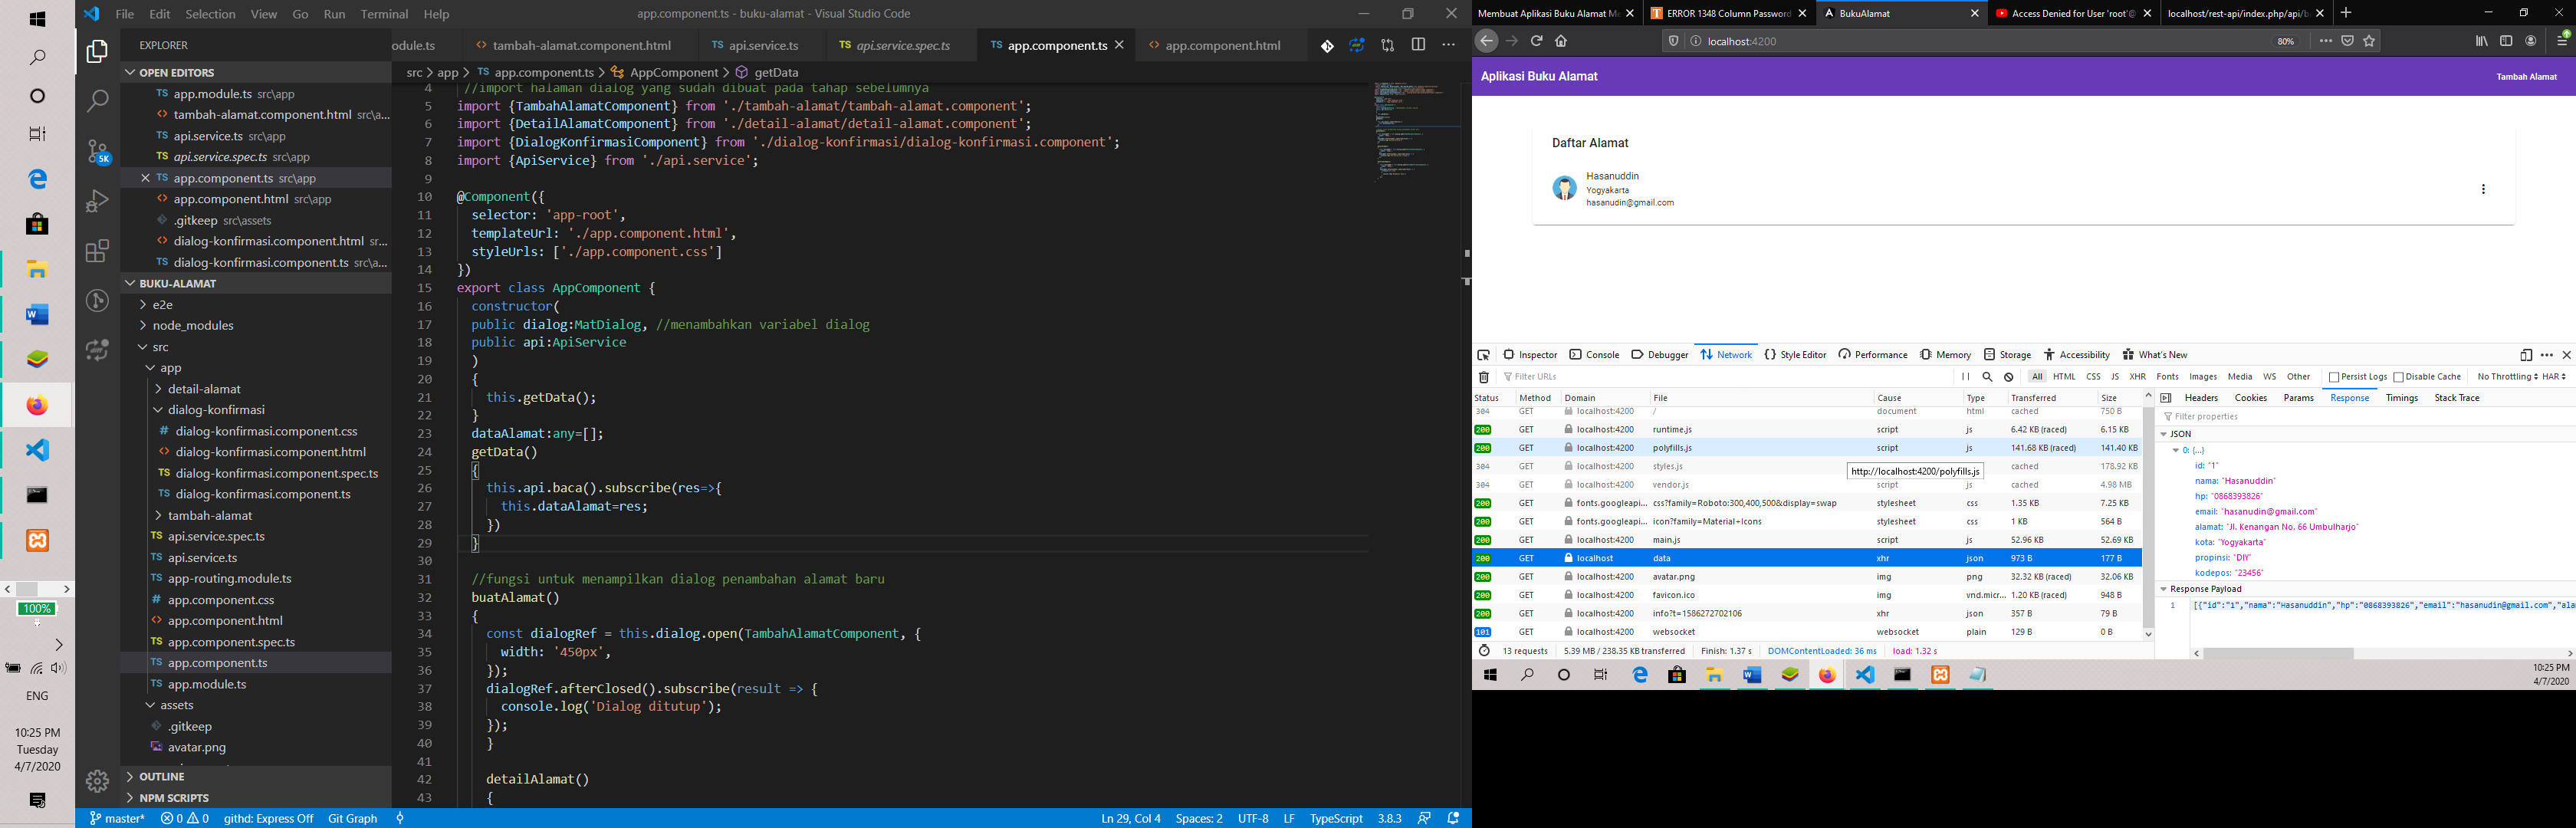This screenshot has height=828, width=2576.
Task: Open the Firefox hamburger menu
Action: click(2563, 41)
